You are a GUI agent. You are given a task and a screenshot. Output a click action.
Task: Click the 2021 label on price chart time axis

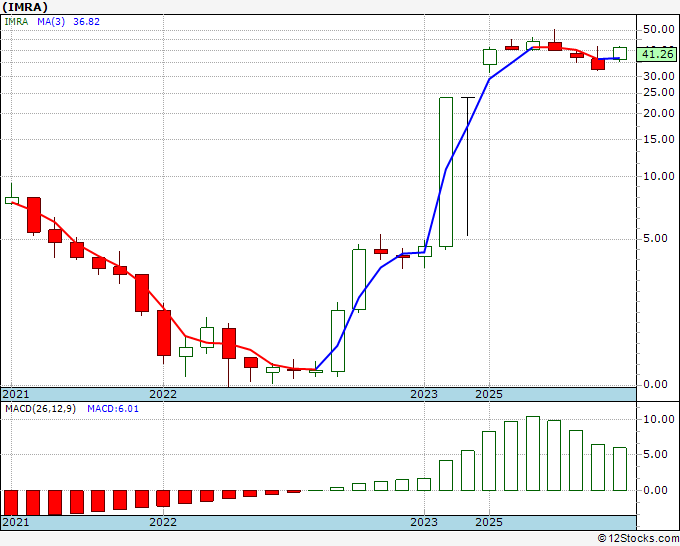point(16,394)
